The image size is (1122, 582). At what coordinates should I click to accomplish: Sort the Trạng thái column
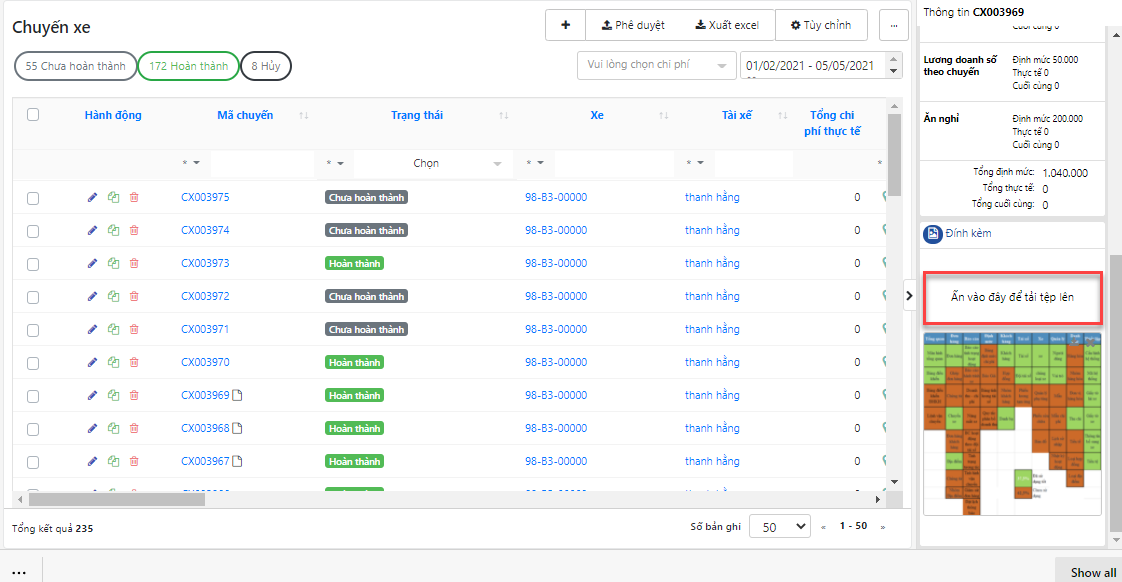(504, 116)
